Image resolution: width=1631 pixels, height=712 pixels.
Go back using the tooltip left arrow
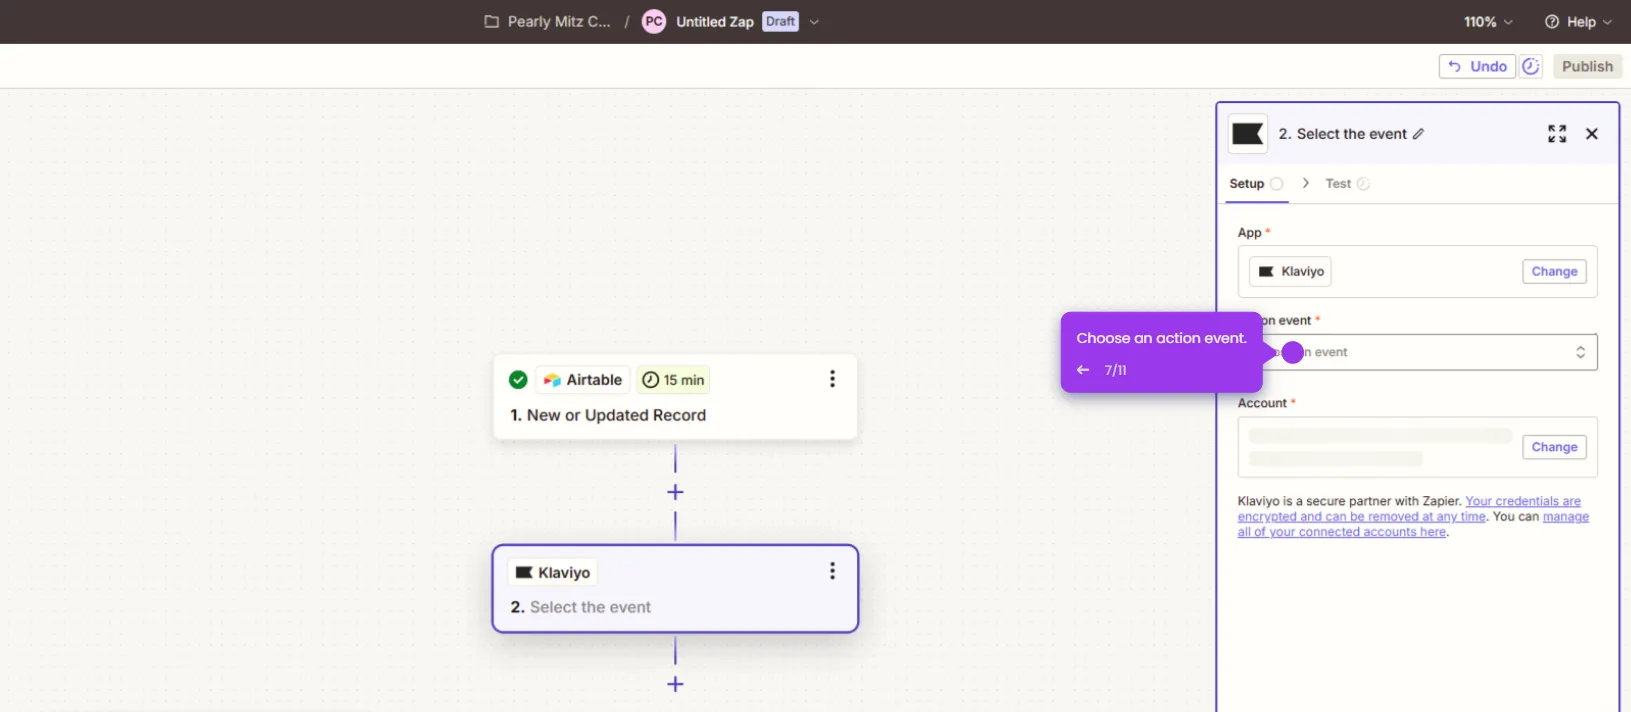tap(1083, 370)
